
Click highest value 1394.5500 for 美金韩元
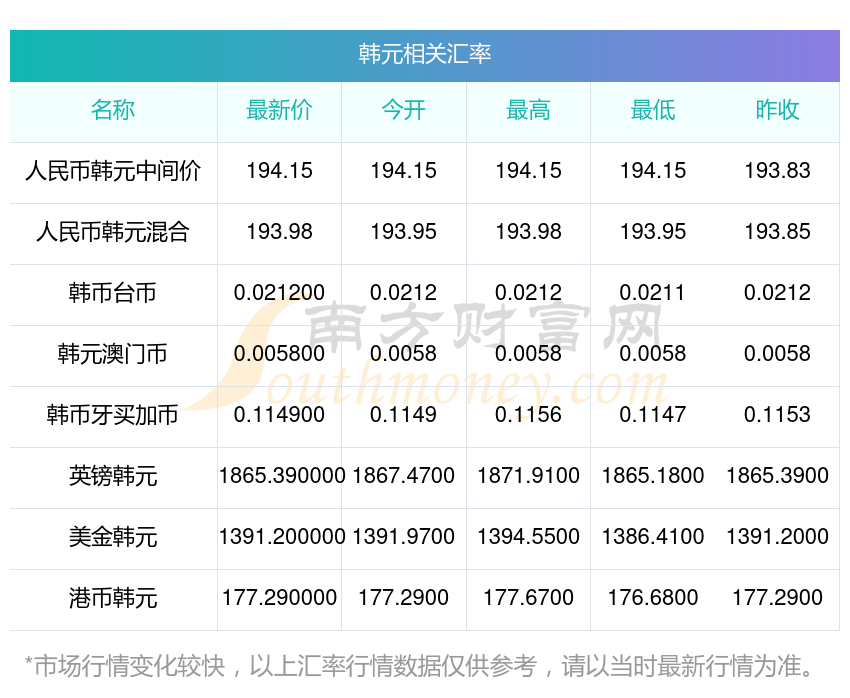click(528, 537)
